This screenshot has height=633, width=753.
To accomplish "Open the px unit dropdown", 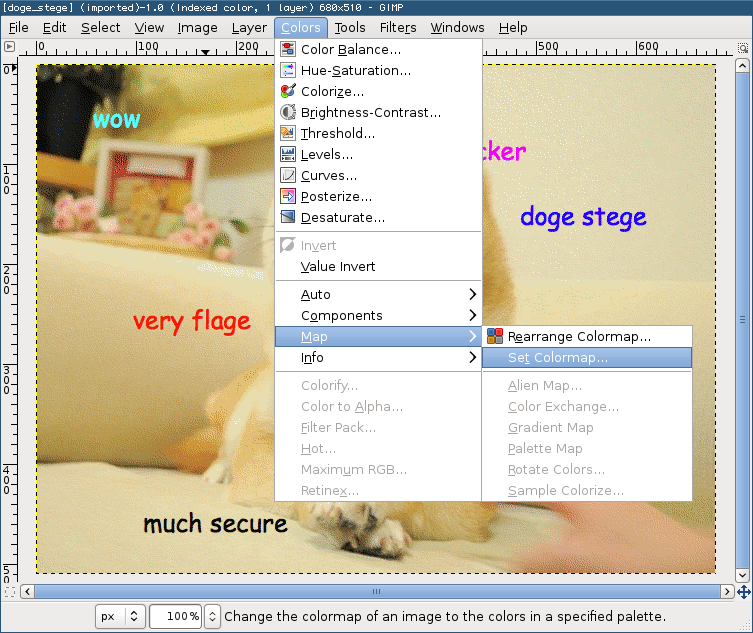I will 121,616.
